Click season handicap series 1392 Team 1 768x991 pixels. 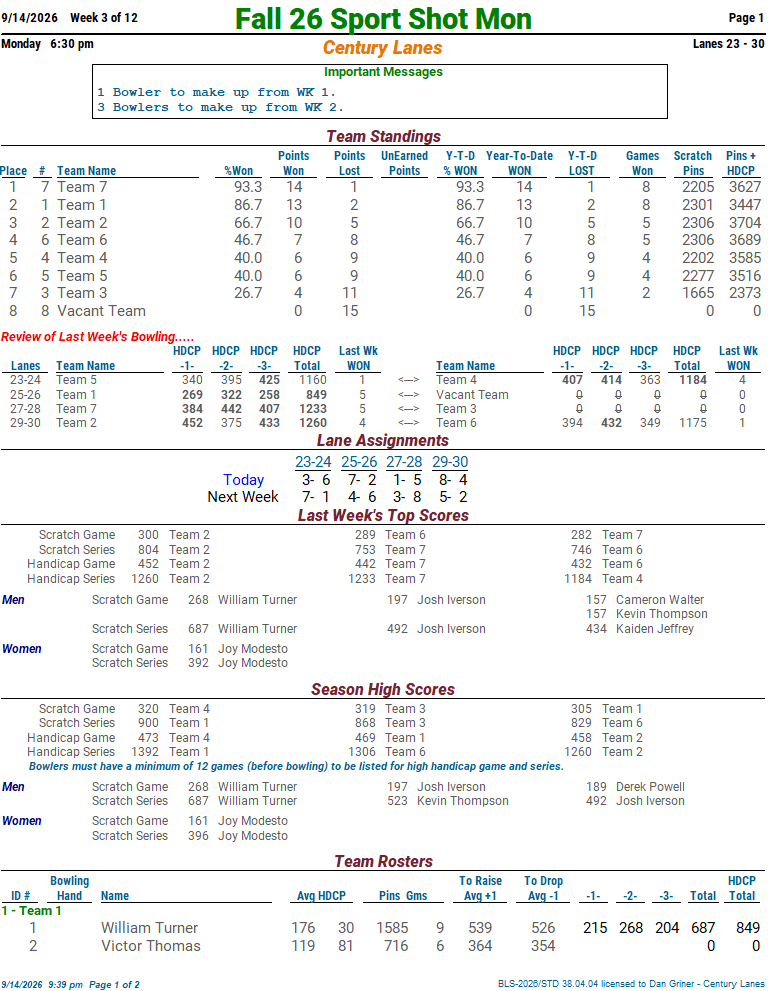pos(169,752)
